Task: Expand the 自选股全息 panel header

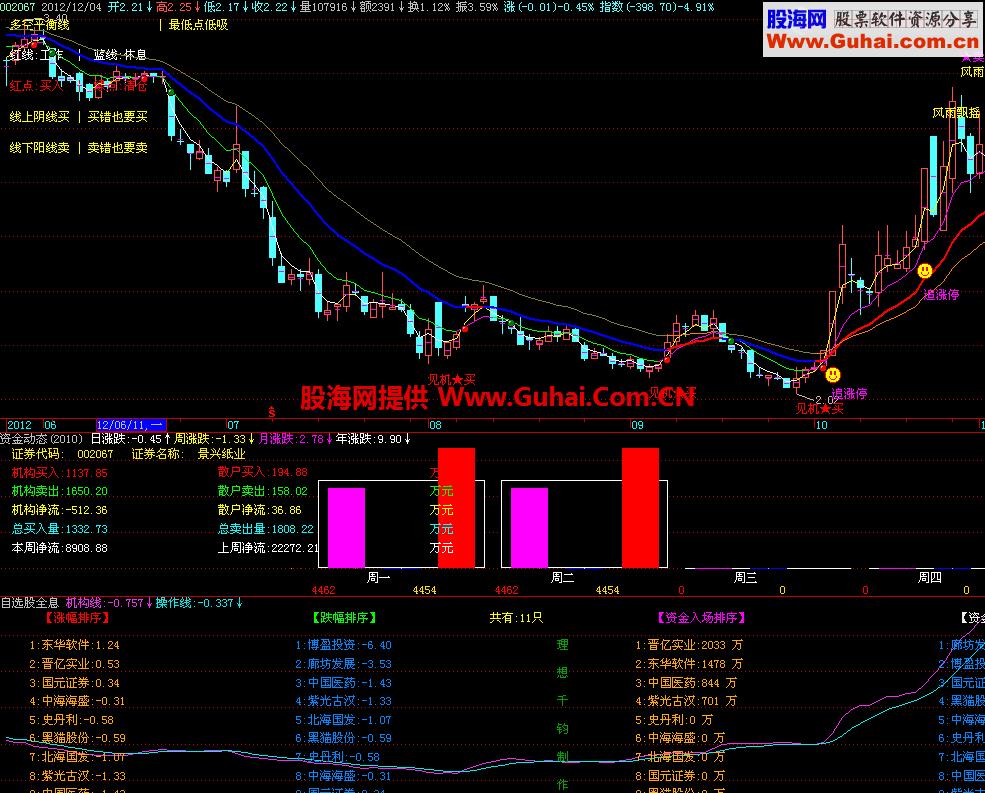Action: click(x=27, y=603)
